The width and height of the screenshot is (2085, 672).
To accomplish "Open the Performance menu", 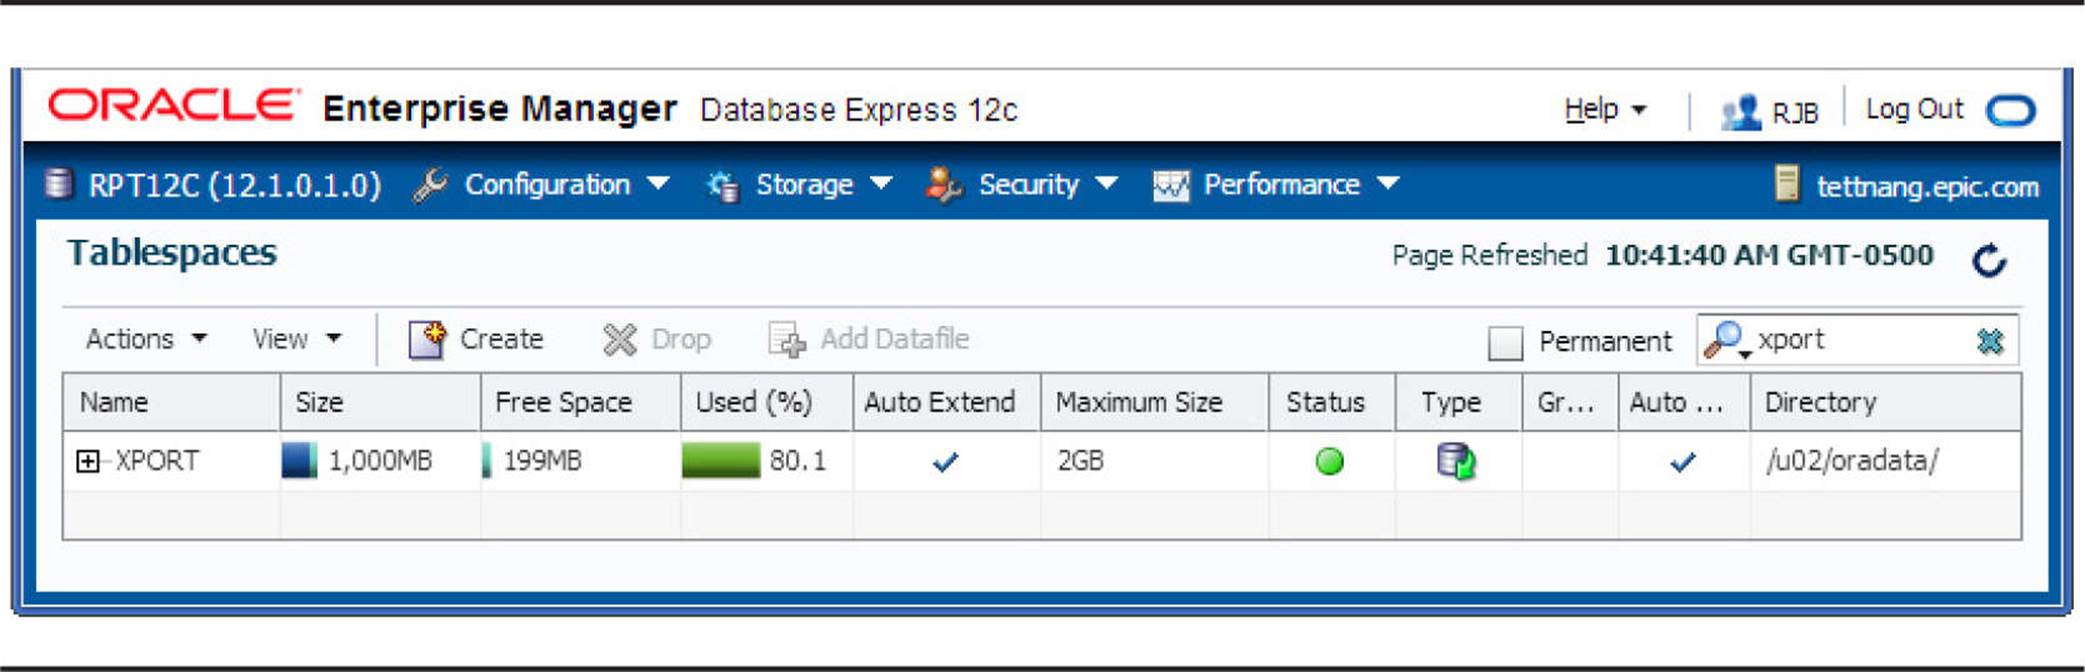I will (x=1276, y=184).
